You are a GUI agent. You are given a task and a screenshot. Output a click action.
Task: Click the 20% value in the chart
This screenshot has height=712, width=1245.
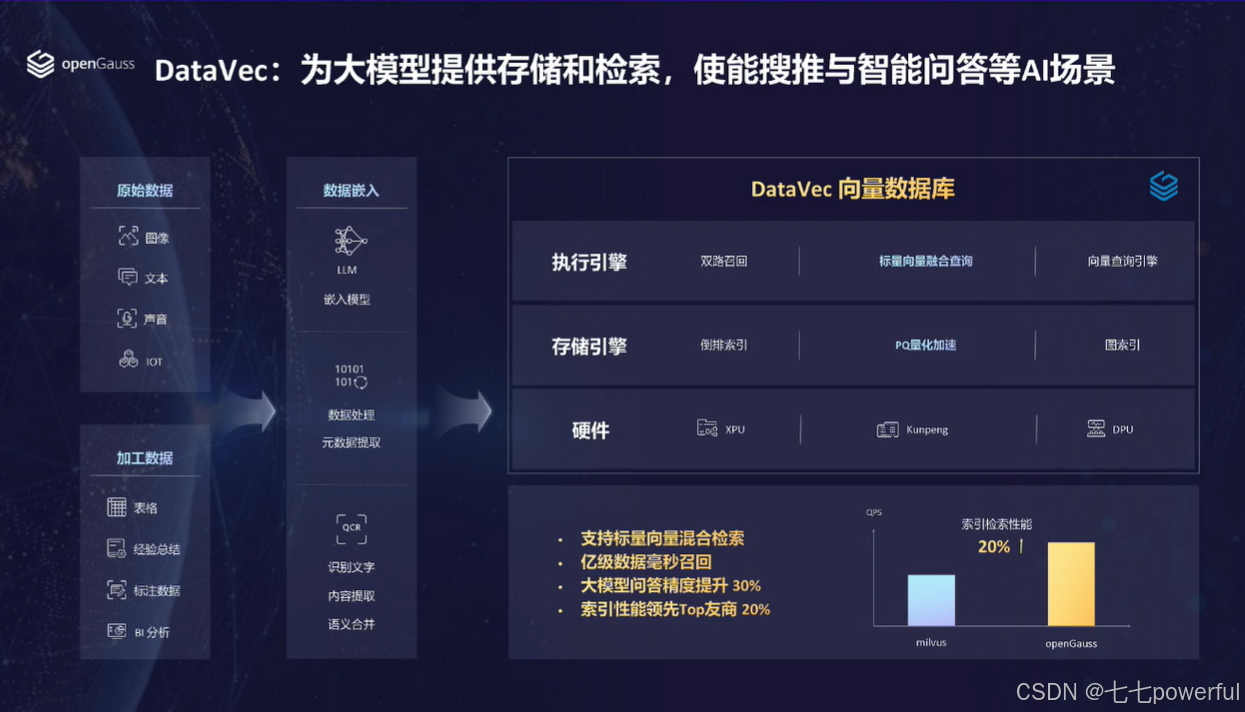(x=994, y=547)
